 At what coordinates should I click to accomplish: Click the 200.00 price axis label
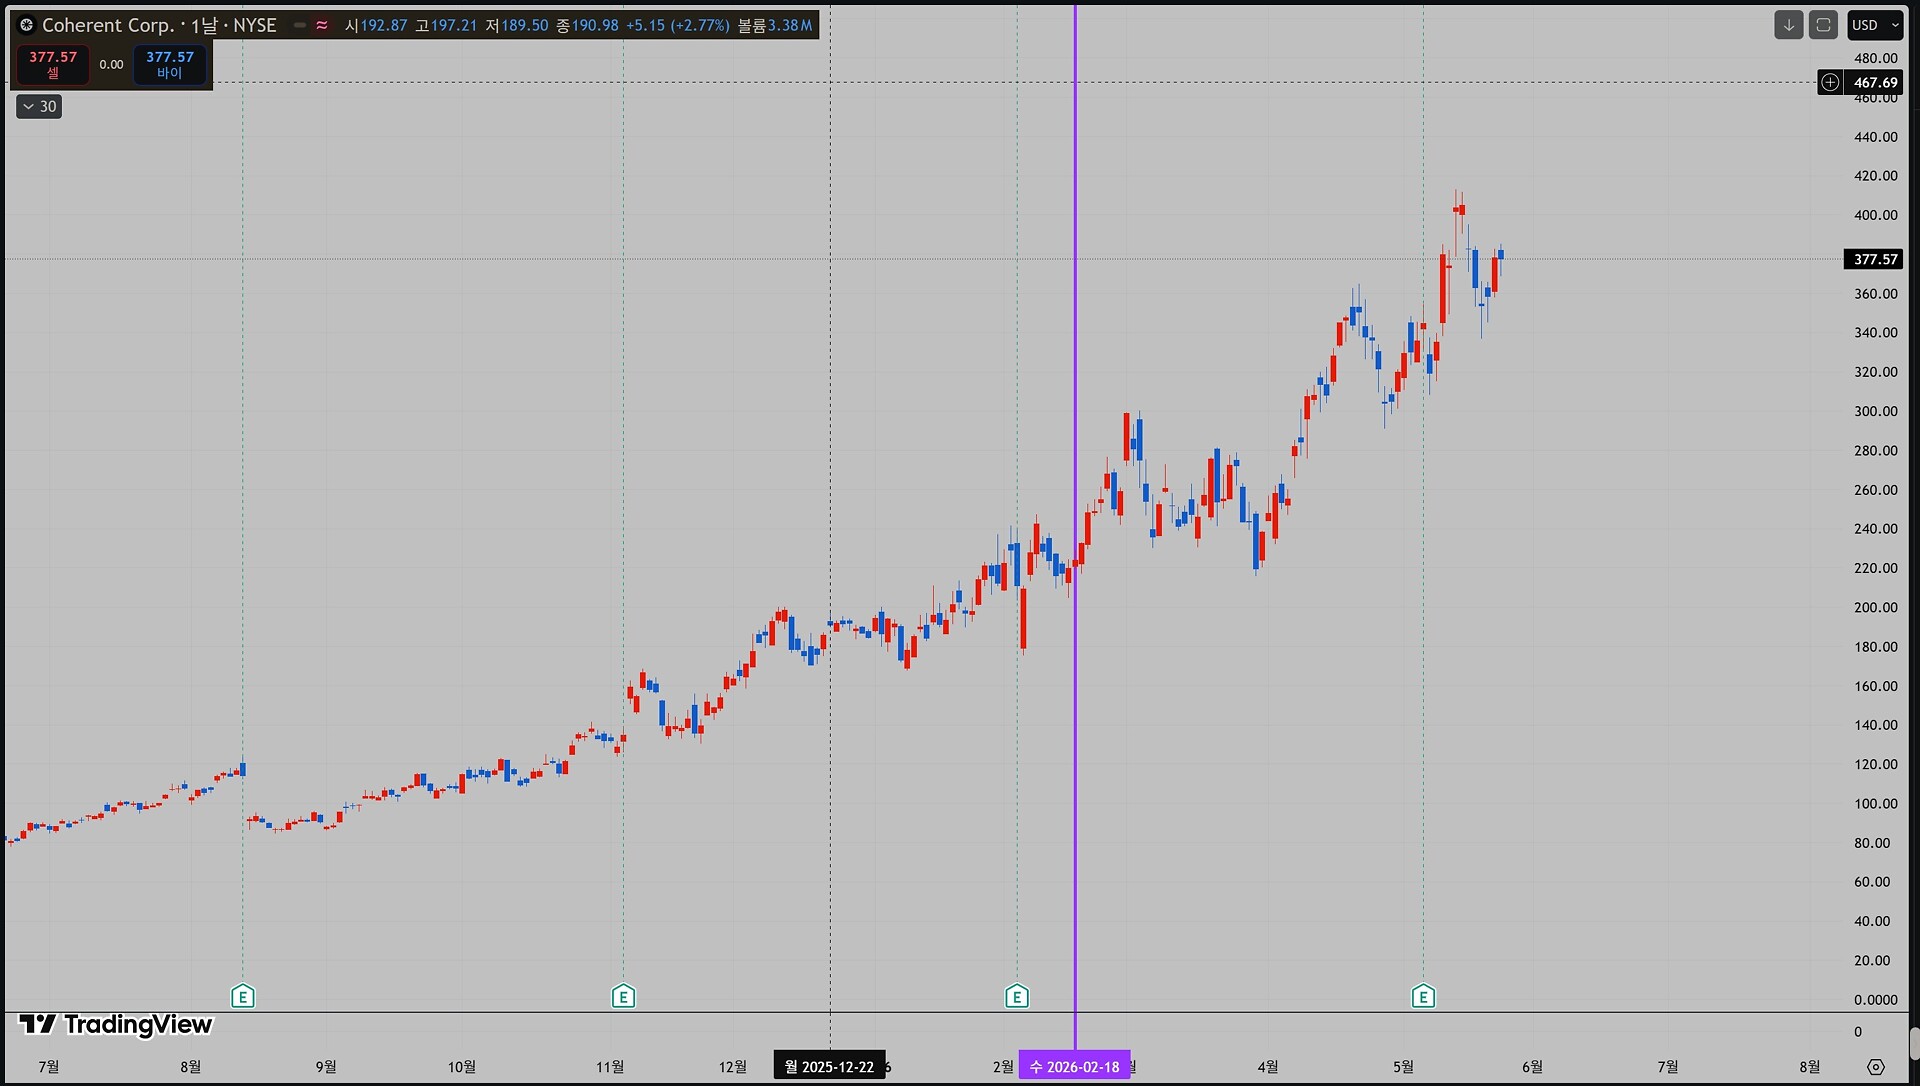click(x=1875, y=607)
